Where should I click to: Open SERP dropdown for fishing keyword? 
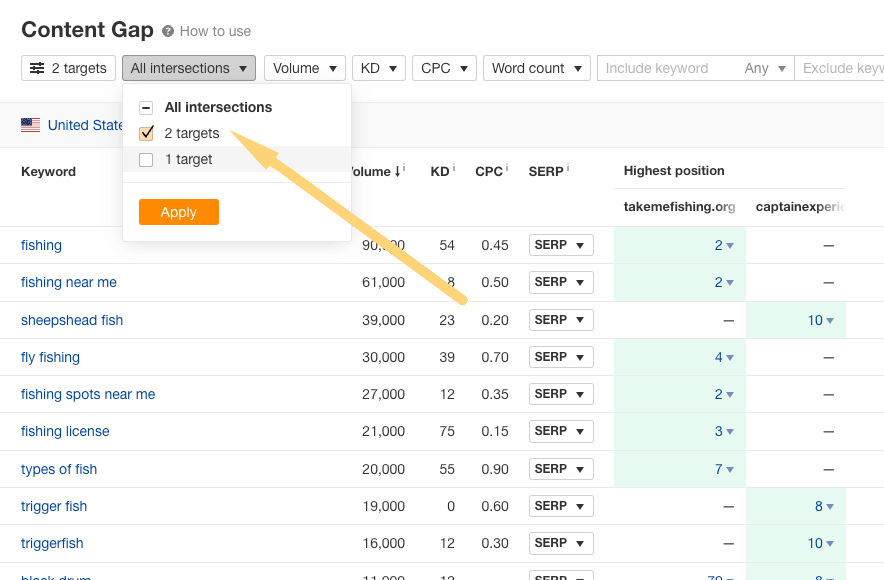[561, 245]
